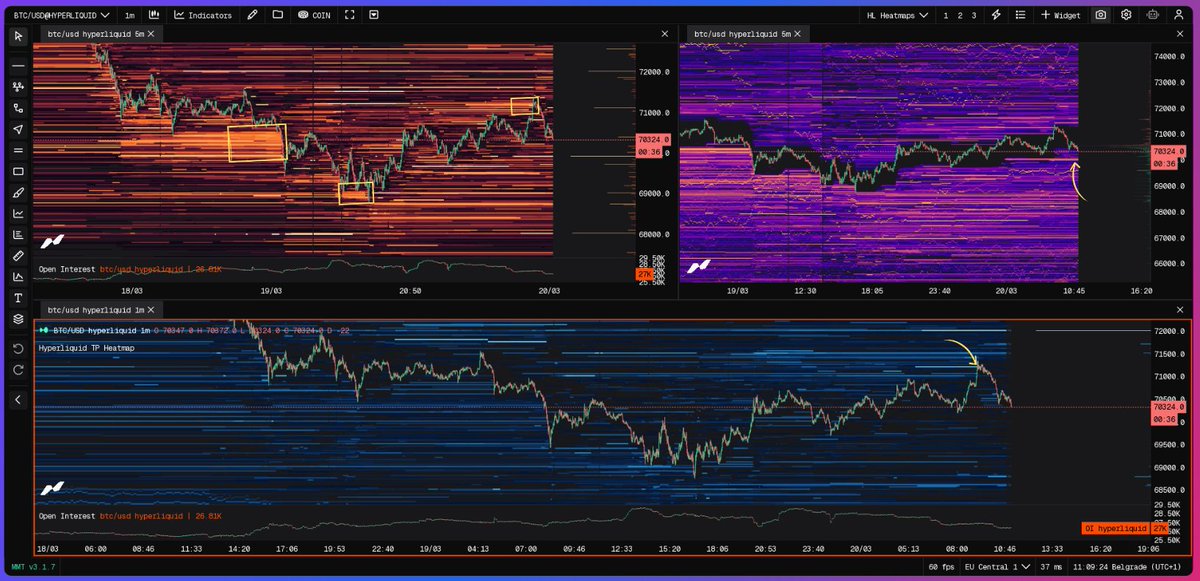Select the brush drawing tool

tap(18, 192)
